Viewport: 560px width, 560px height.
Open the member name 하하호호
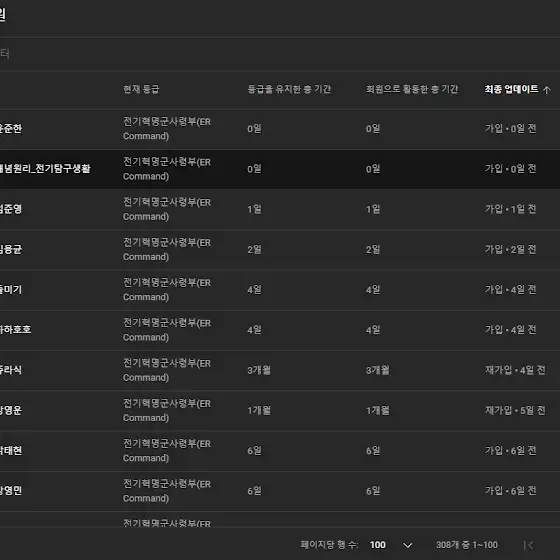15,329
